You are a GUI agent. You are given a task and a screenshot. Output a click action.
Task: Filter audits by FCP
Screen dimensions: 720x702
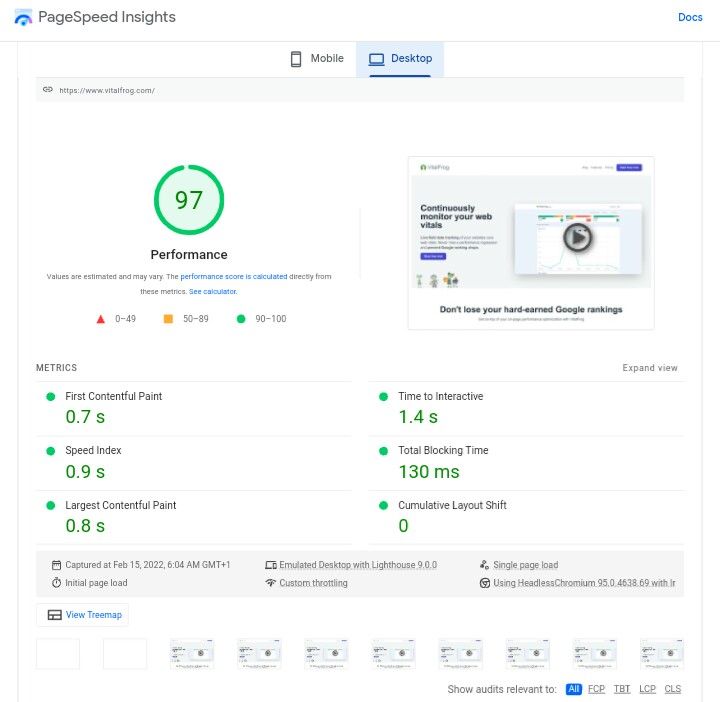coord(596,689)
